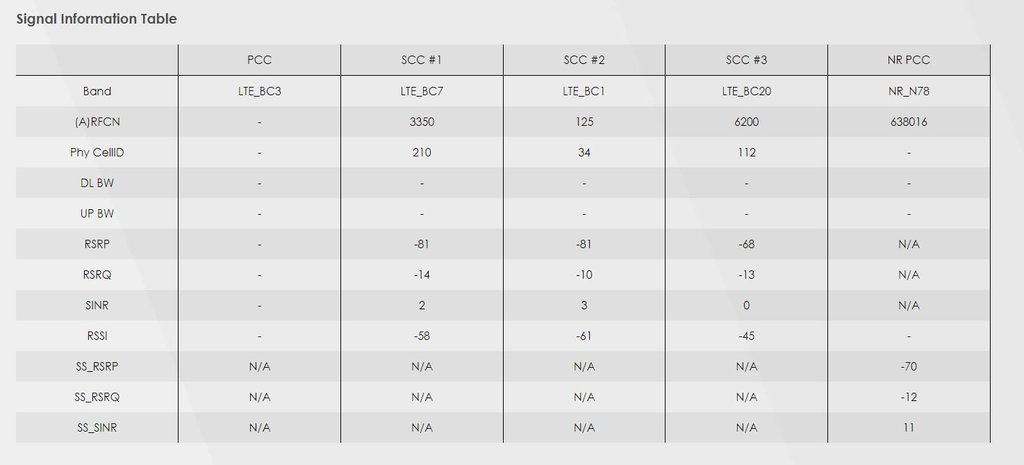Select the 210 Phy CellID value
The image size is (1024, 465).
click(421, 153)
